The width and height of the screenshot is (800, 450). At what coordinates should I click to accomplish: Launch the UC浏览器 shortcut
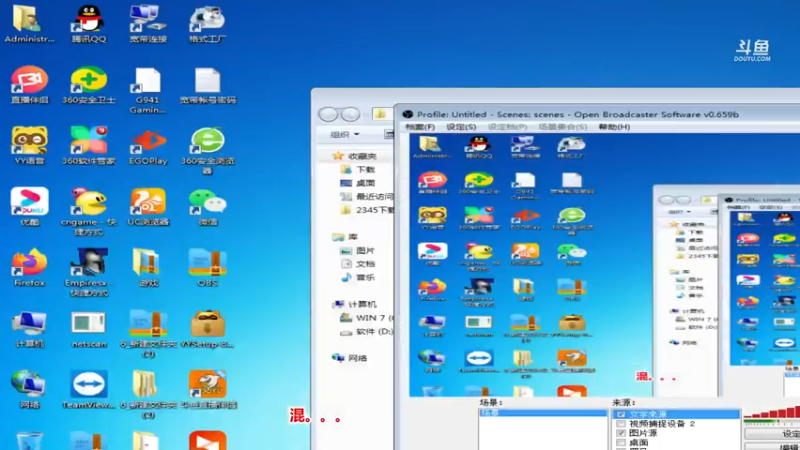pyautogui.click(x=148, y=206)
